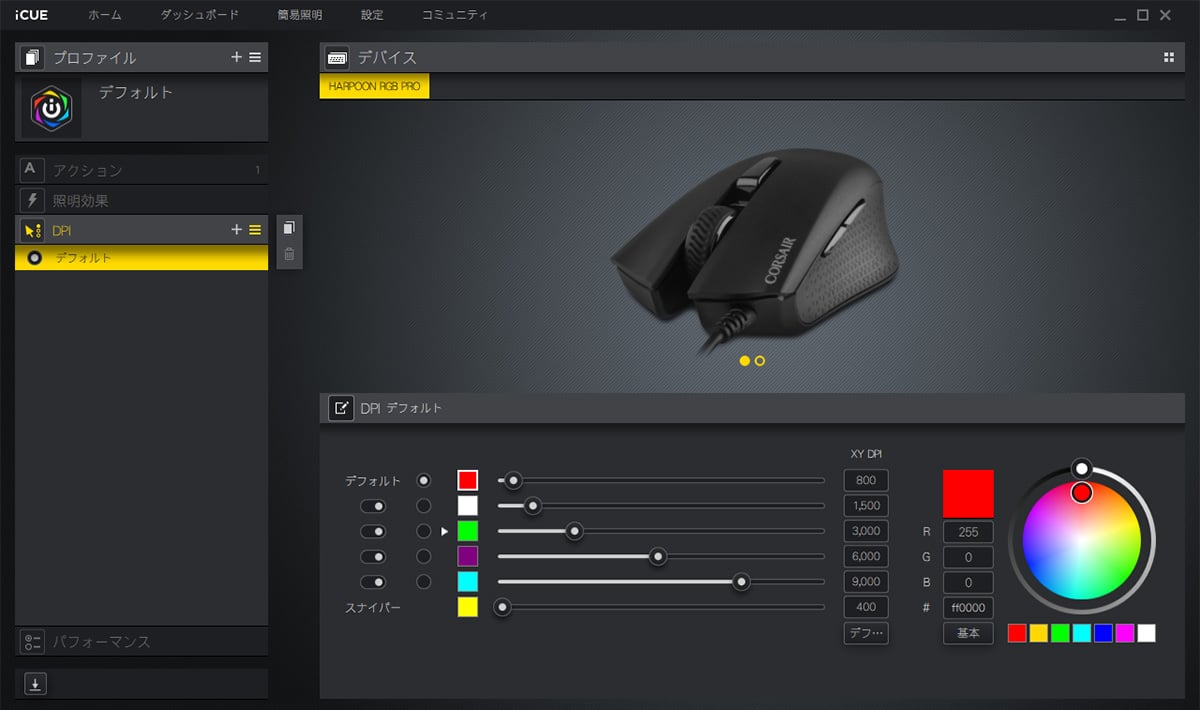Select the 1,500 DPI stage radio button

click(x=424, y=506)
